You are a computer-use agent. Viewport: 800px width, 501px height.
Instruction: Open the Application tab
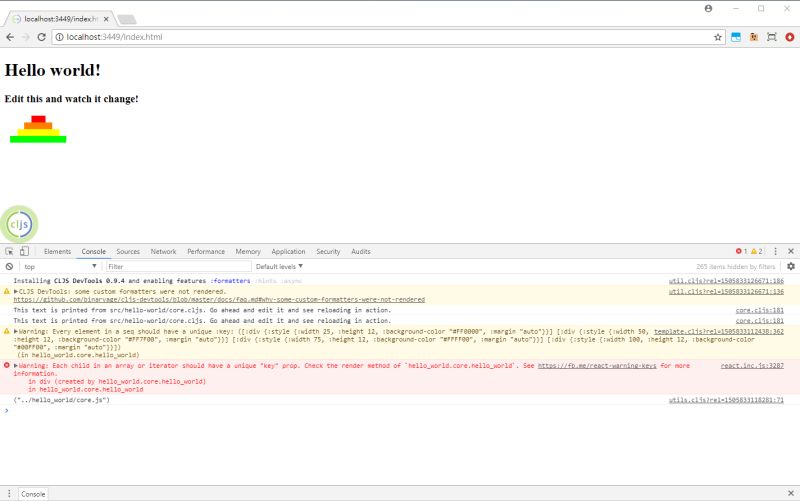pyautogui.click(x=288, y=252)
